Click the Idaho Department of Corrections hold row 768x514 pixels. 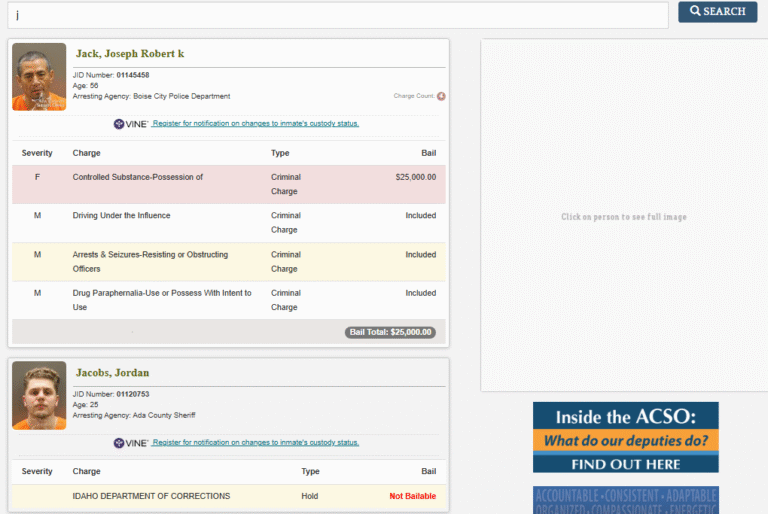pyautogui.click(x=229, y=496)
